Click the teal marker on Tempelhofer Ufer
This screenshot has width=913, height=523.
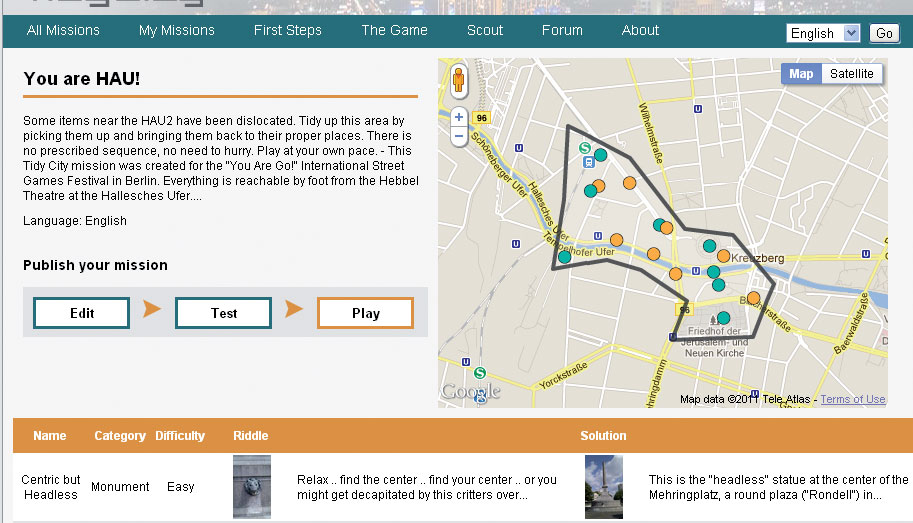point(564,257)
